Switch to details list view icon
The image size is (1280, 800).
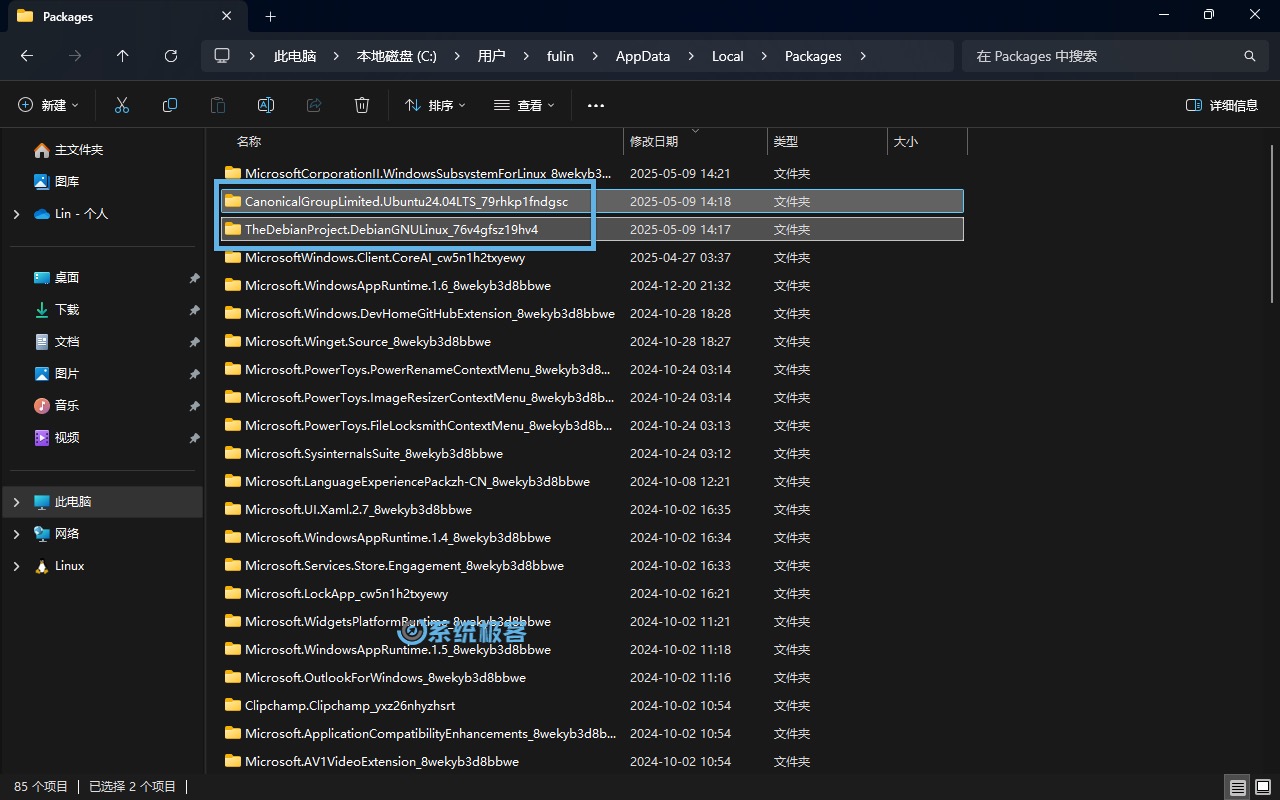click(x=1238, y=787)
